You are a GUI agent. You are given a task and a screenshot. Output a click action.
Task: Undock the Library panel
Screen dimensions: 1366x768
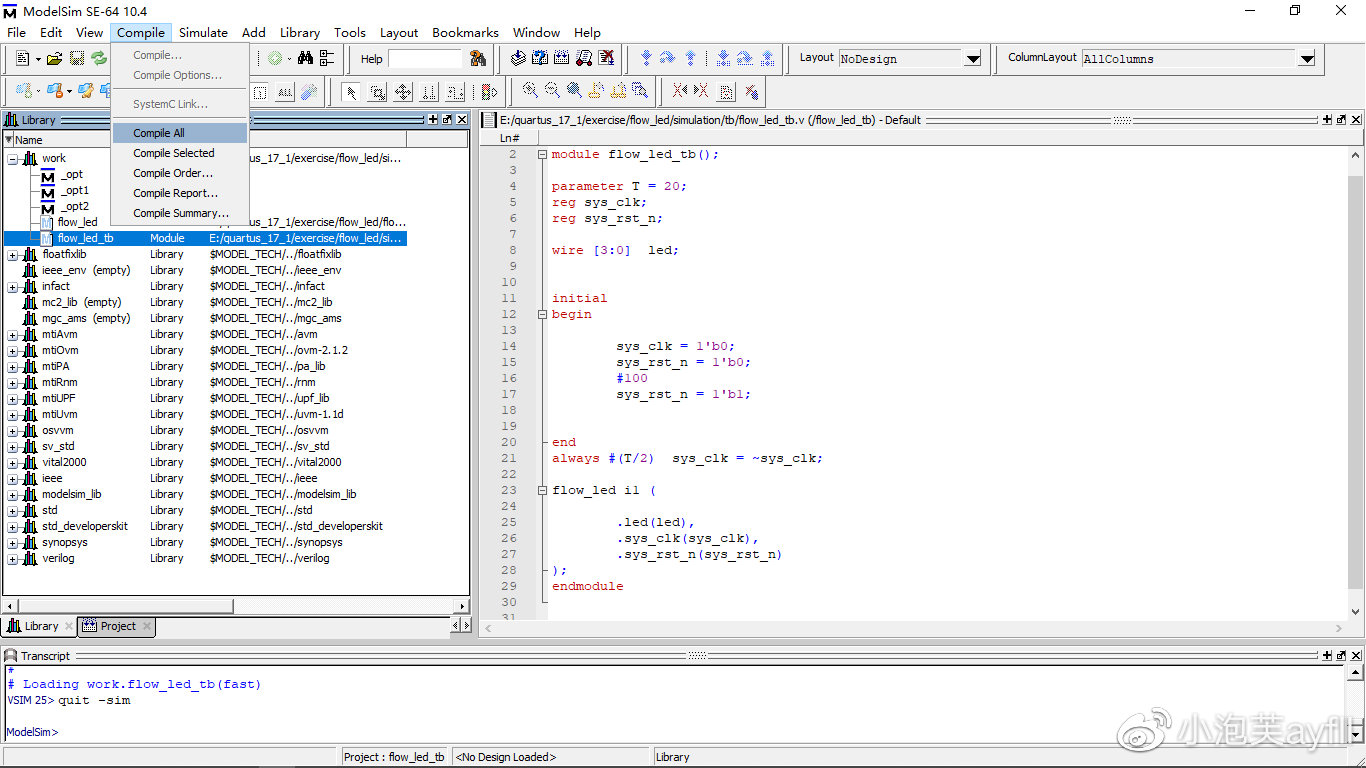tap(446, 120)
